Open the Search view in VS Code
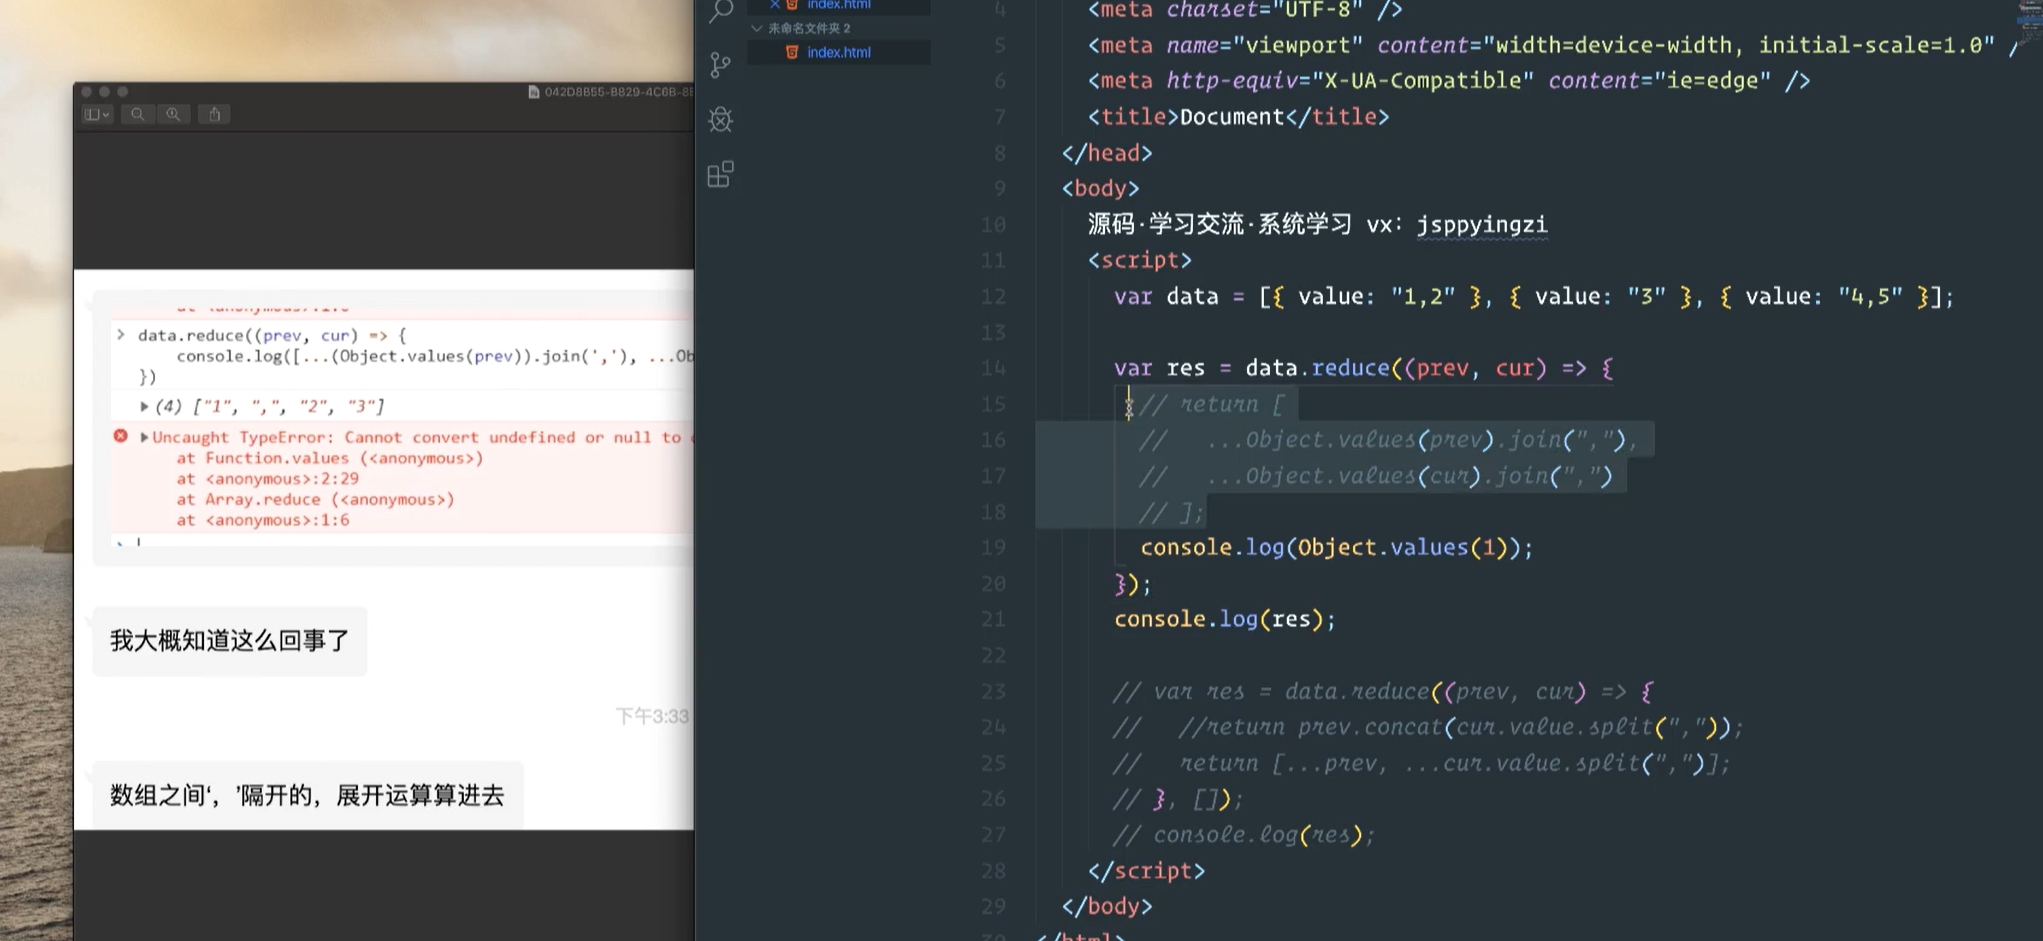 tap(721, 11)
